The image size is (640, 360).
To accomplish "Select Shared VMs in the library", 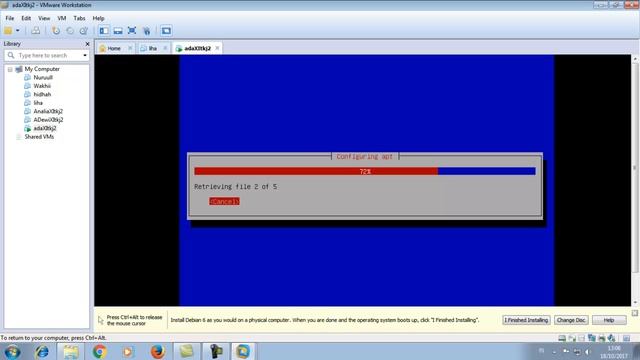I will coord(39,137).
